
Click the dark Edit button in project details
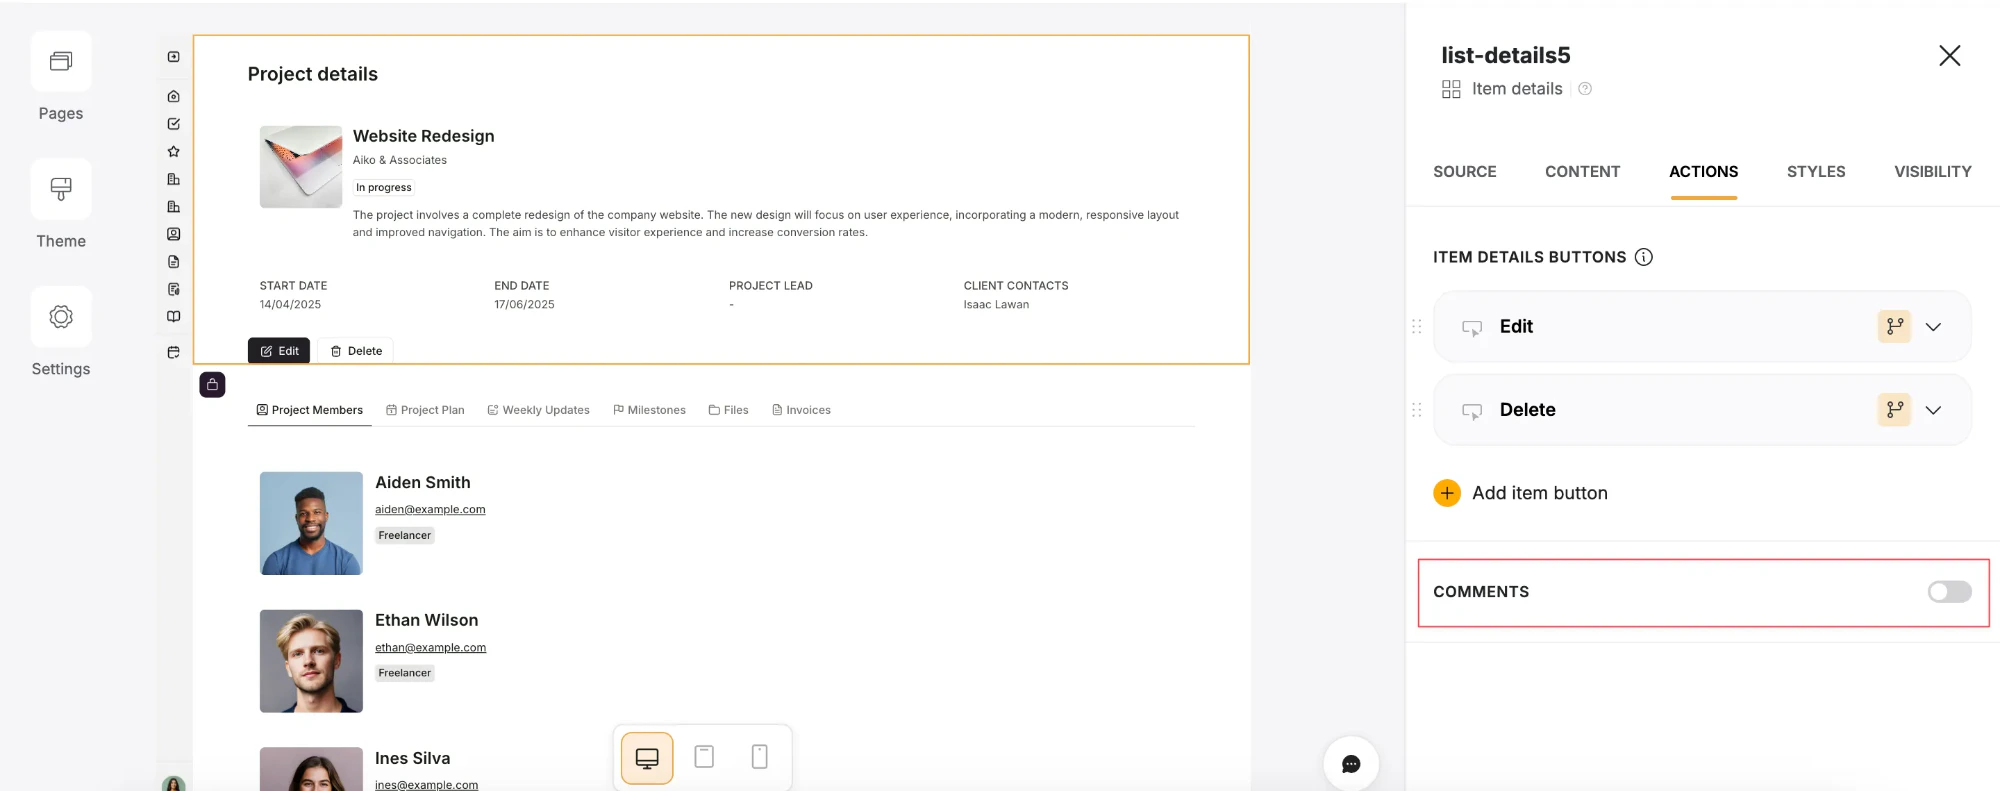tap(279, 351)
